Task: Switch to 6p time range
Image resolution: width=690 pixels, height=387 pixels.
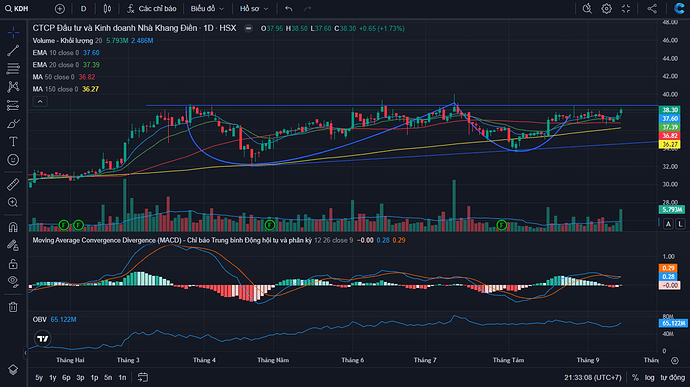Action: (x=66, y=377)
